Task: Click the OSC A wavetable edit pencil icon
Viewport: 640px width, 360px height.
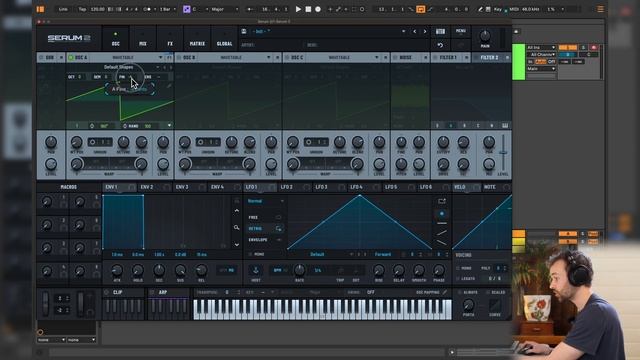Action: [x=169, y=86]
